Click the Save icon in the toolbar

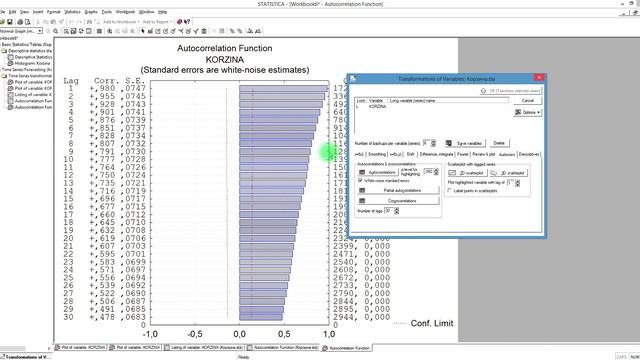[x=10, y=22]
